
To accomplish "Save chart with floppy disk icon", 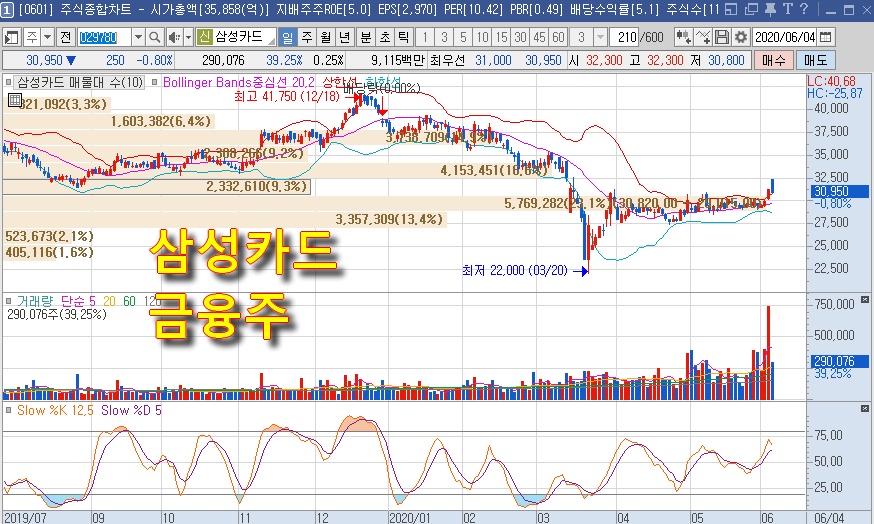I will pos(721,37).
